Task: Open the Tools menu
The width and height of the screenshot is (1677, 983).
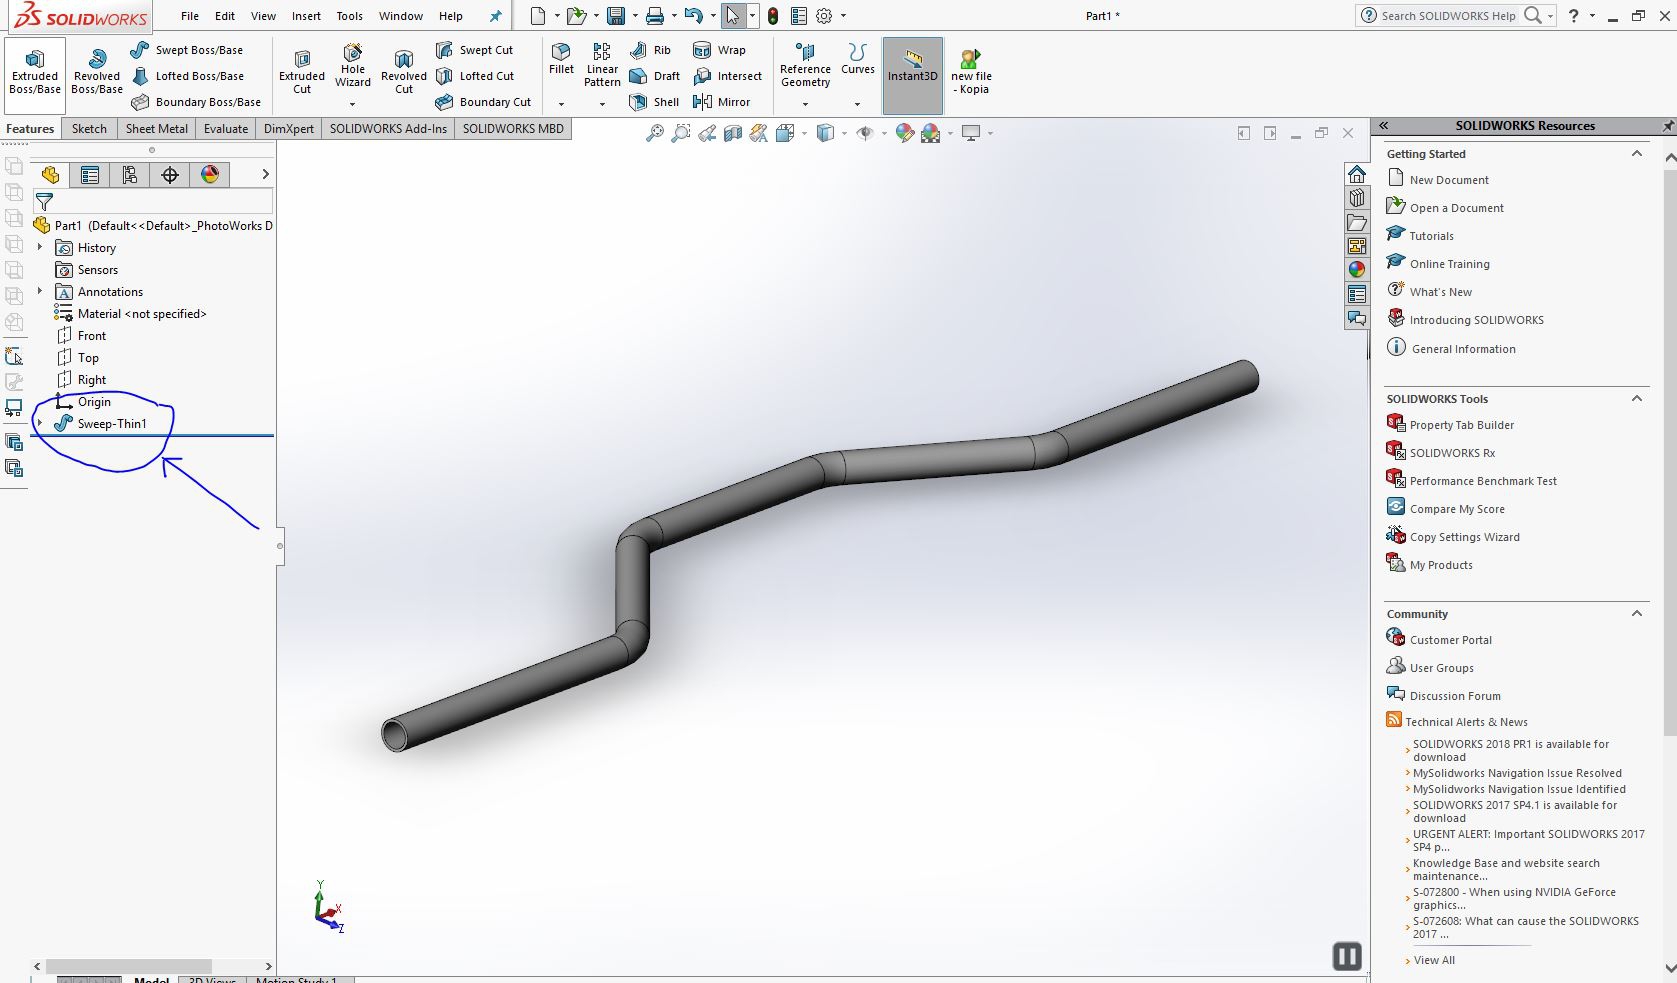Action: (349, 16)
